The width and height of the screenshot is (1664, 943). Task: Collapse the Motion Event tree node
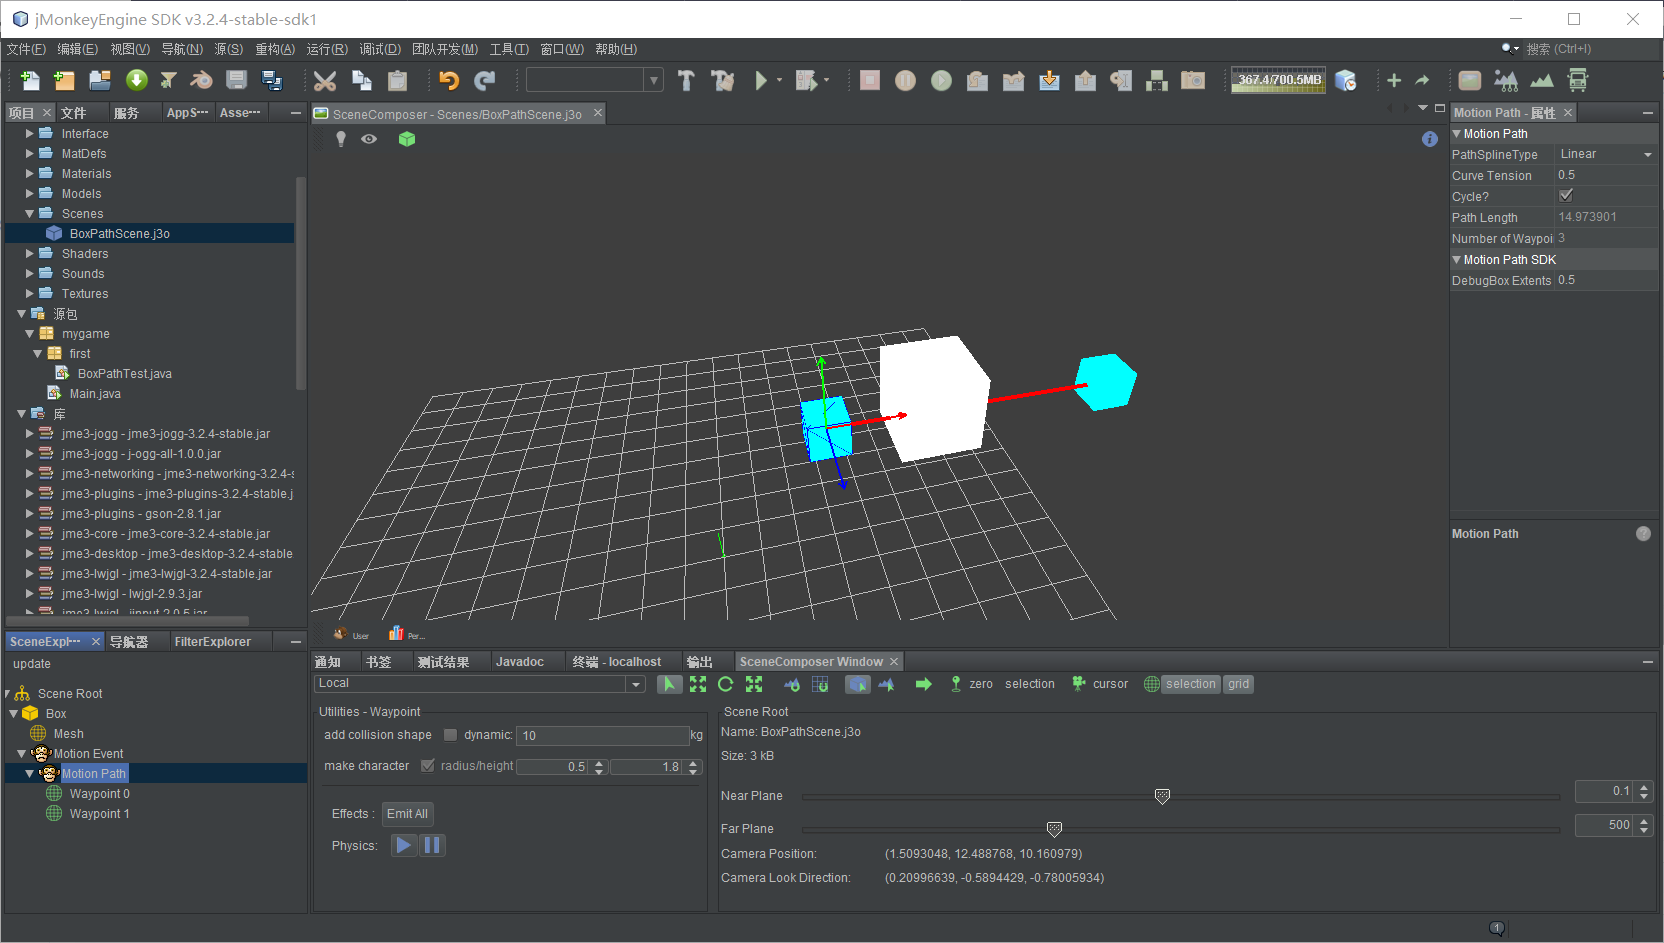pyautogui.click(x=21, y=754)
